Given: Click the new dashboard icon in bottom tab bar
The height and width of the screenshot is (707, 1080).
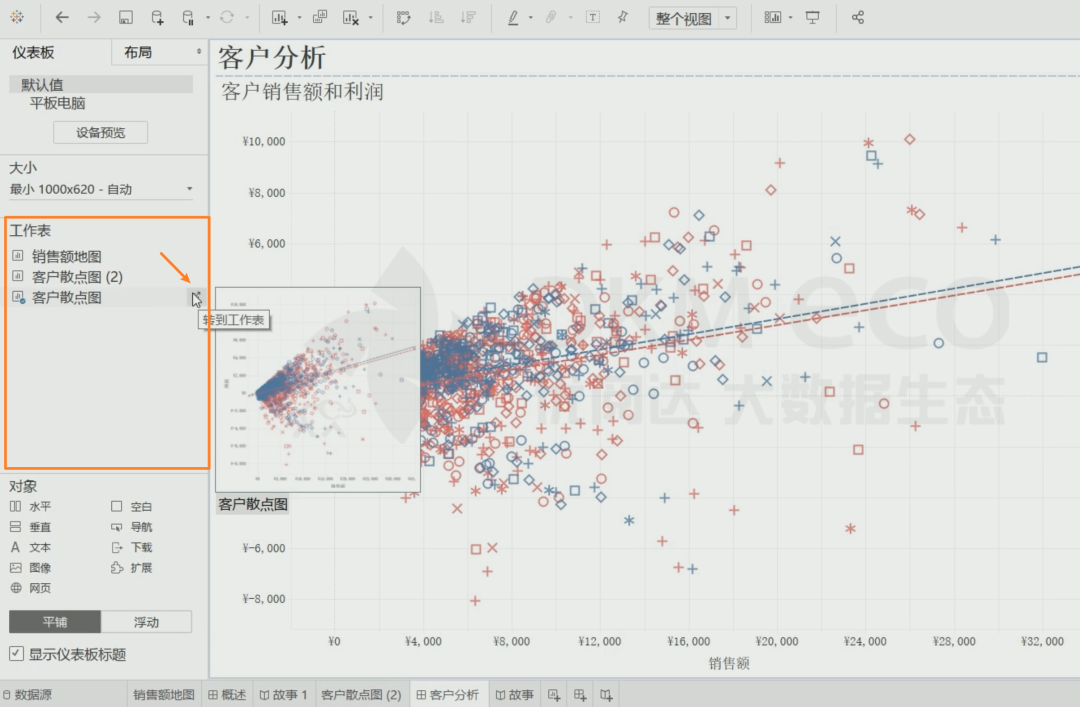Looking at the screenshot, I should pos(580,695).
